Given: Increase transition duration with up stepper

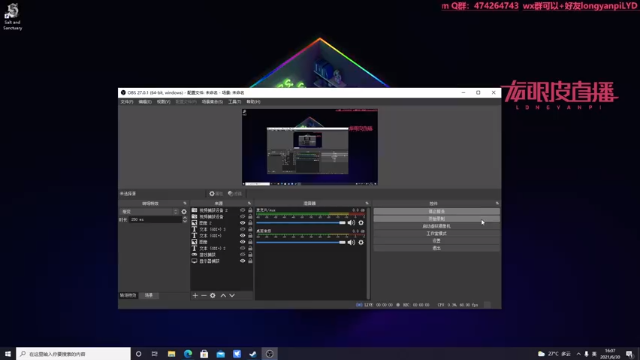Looking at the screenshot, I should pos(185,218).
